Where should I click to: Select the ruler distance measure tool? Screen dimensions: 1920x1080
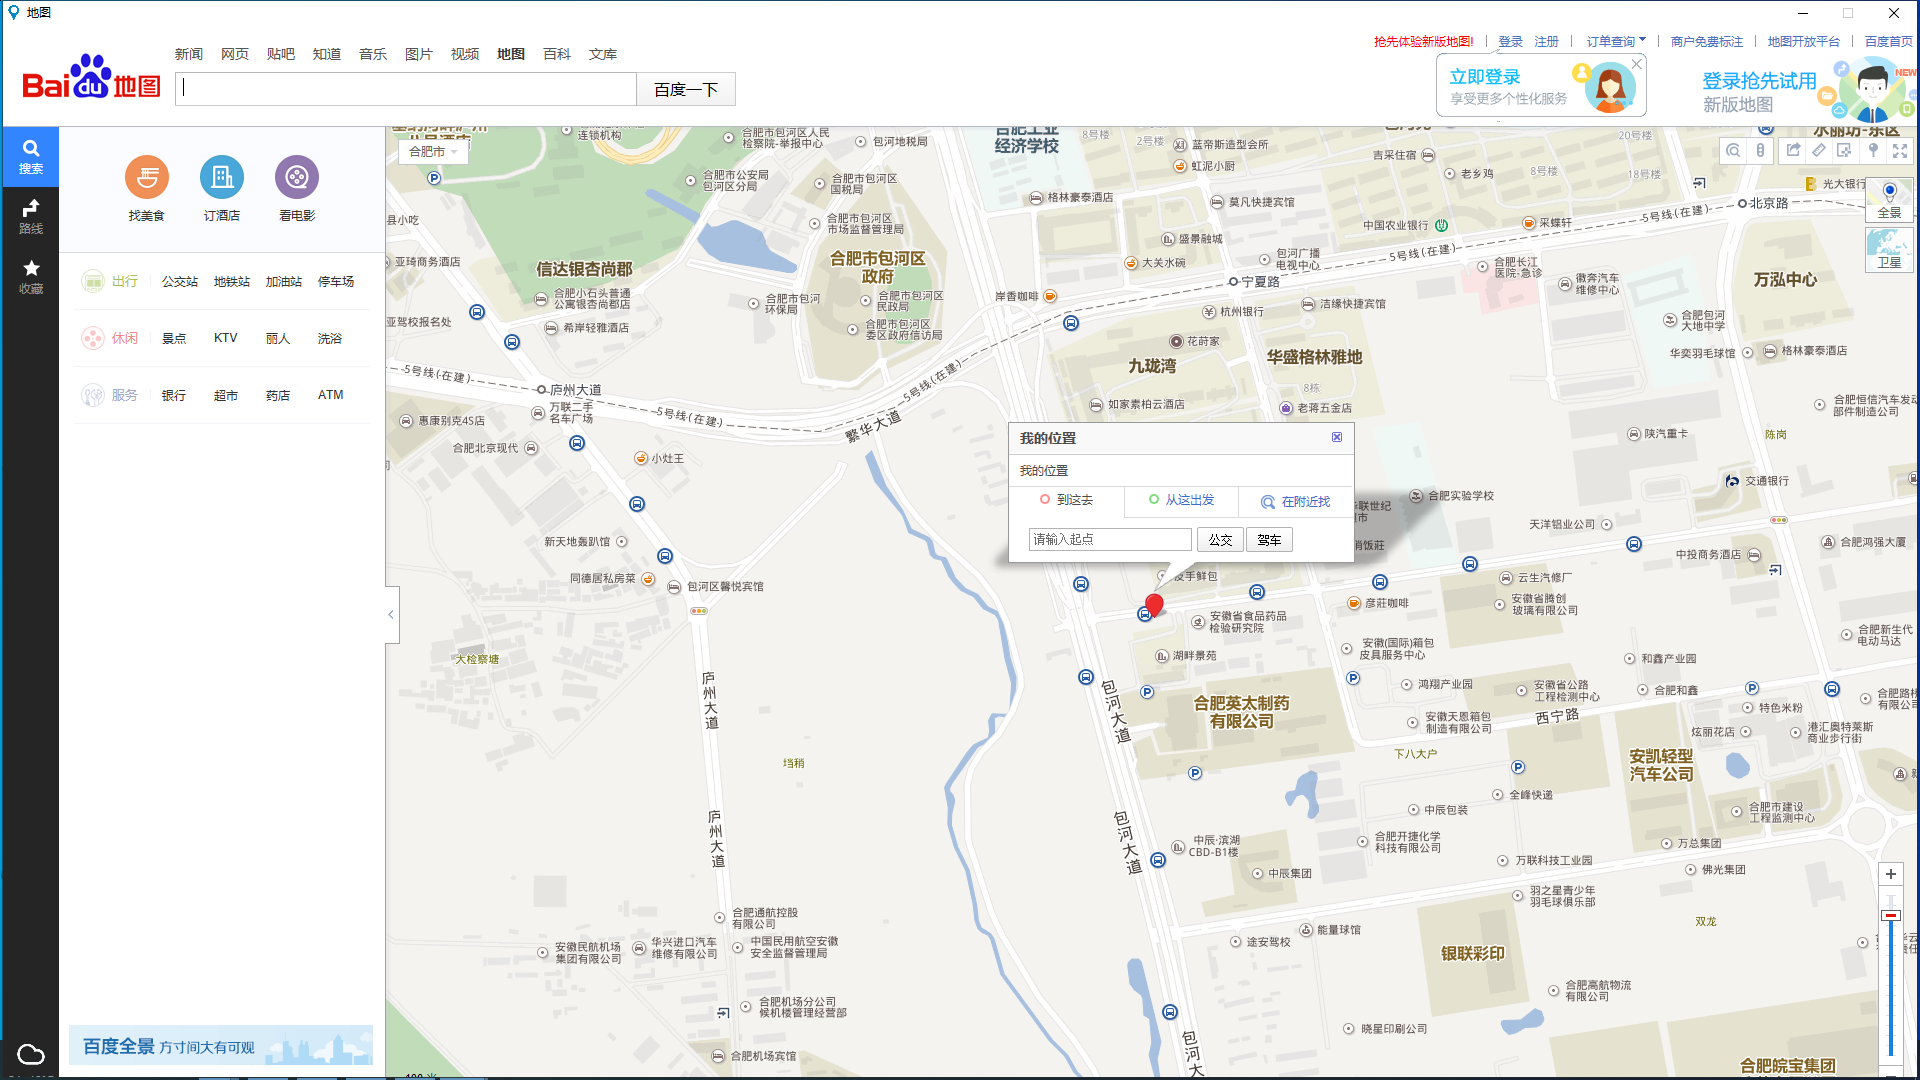[x=1819, y=150]
